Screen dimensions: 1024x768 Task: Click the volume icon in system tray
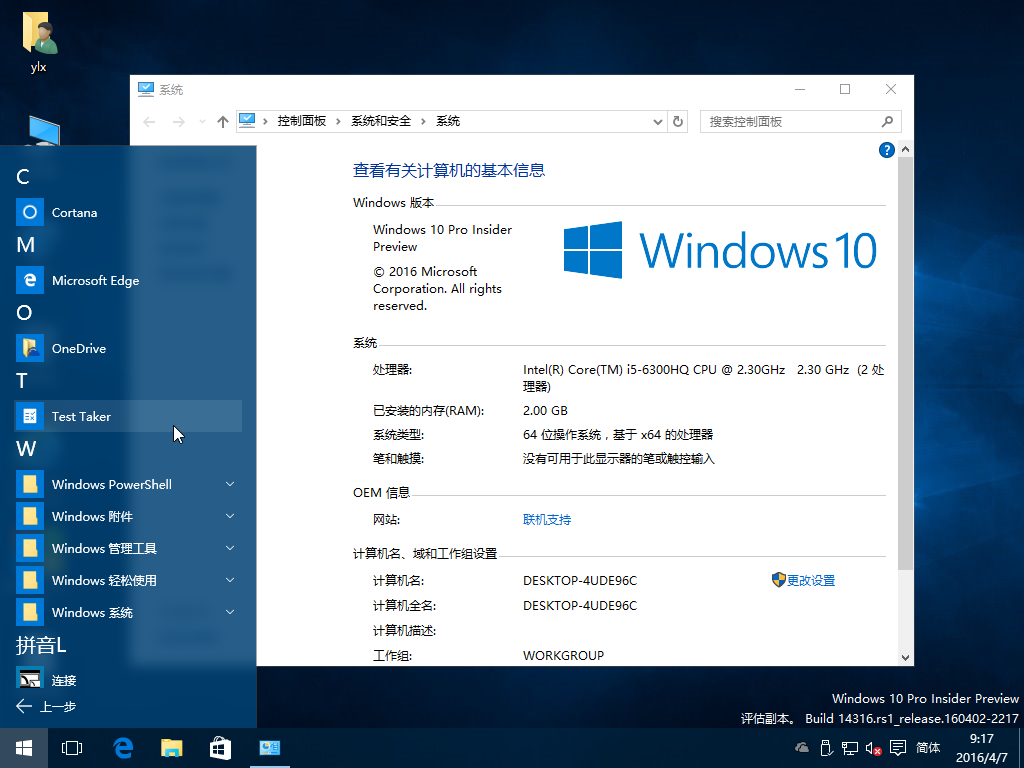872,748
